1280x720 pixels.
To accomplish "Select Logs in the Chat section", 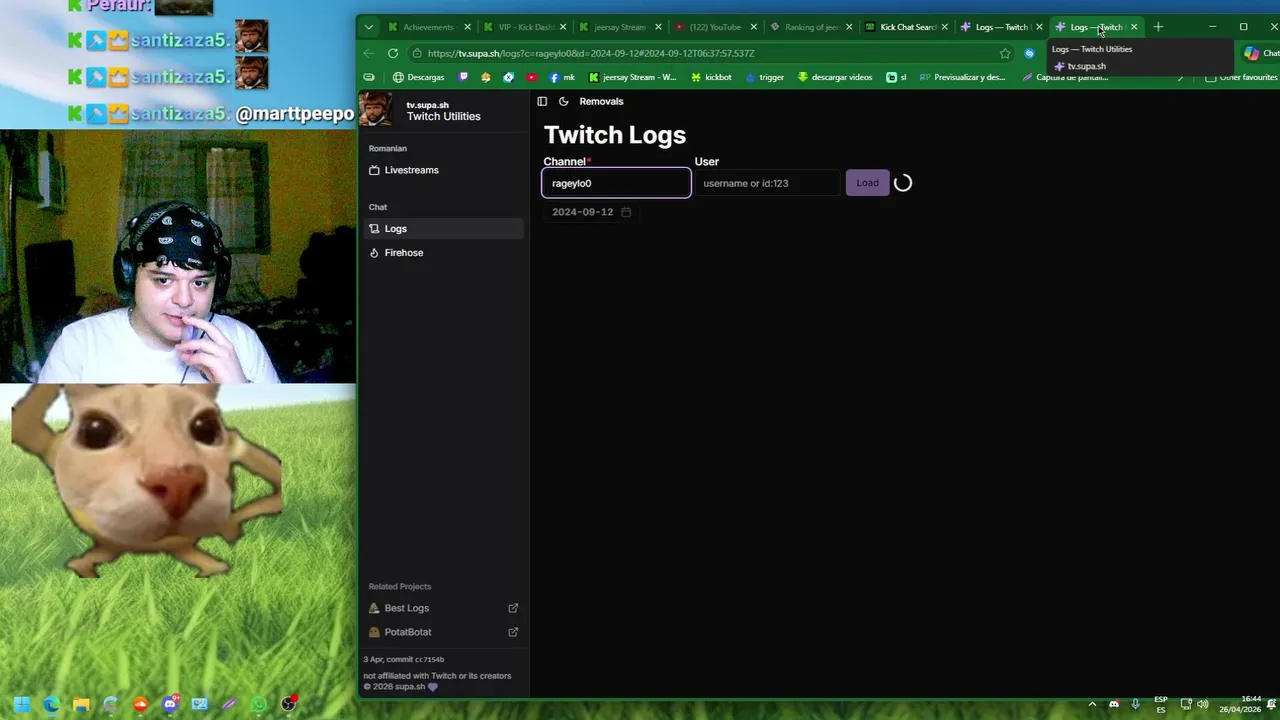I will [442, 229].
